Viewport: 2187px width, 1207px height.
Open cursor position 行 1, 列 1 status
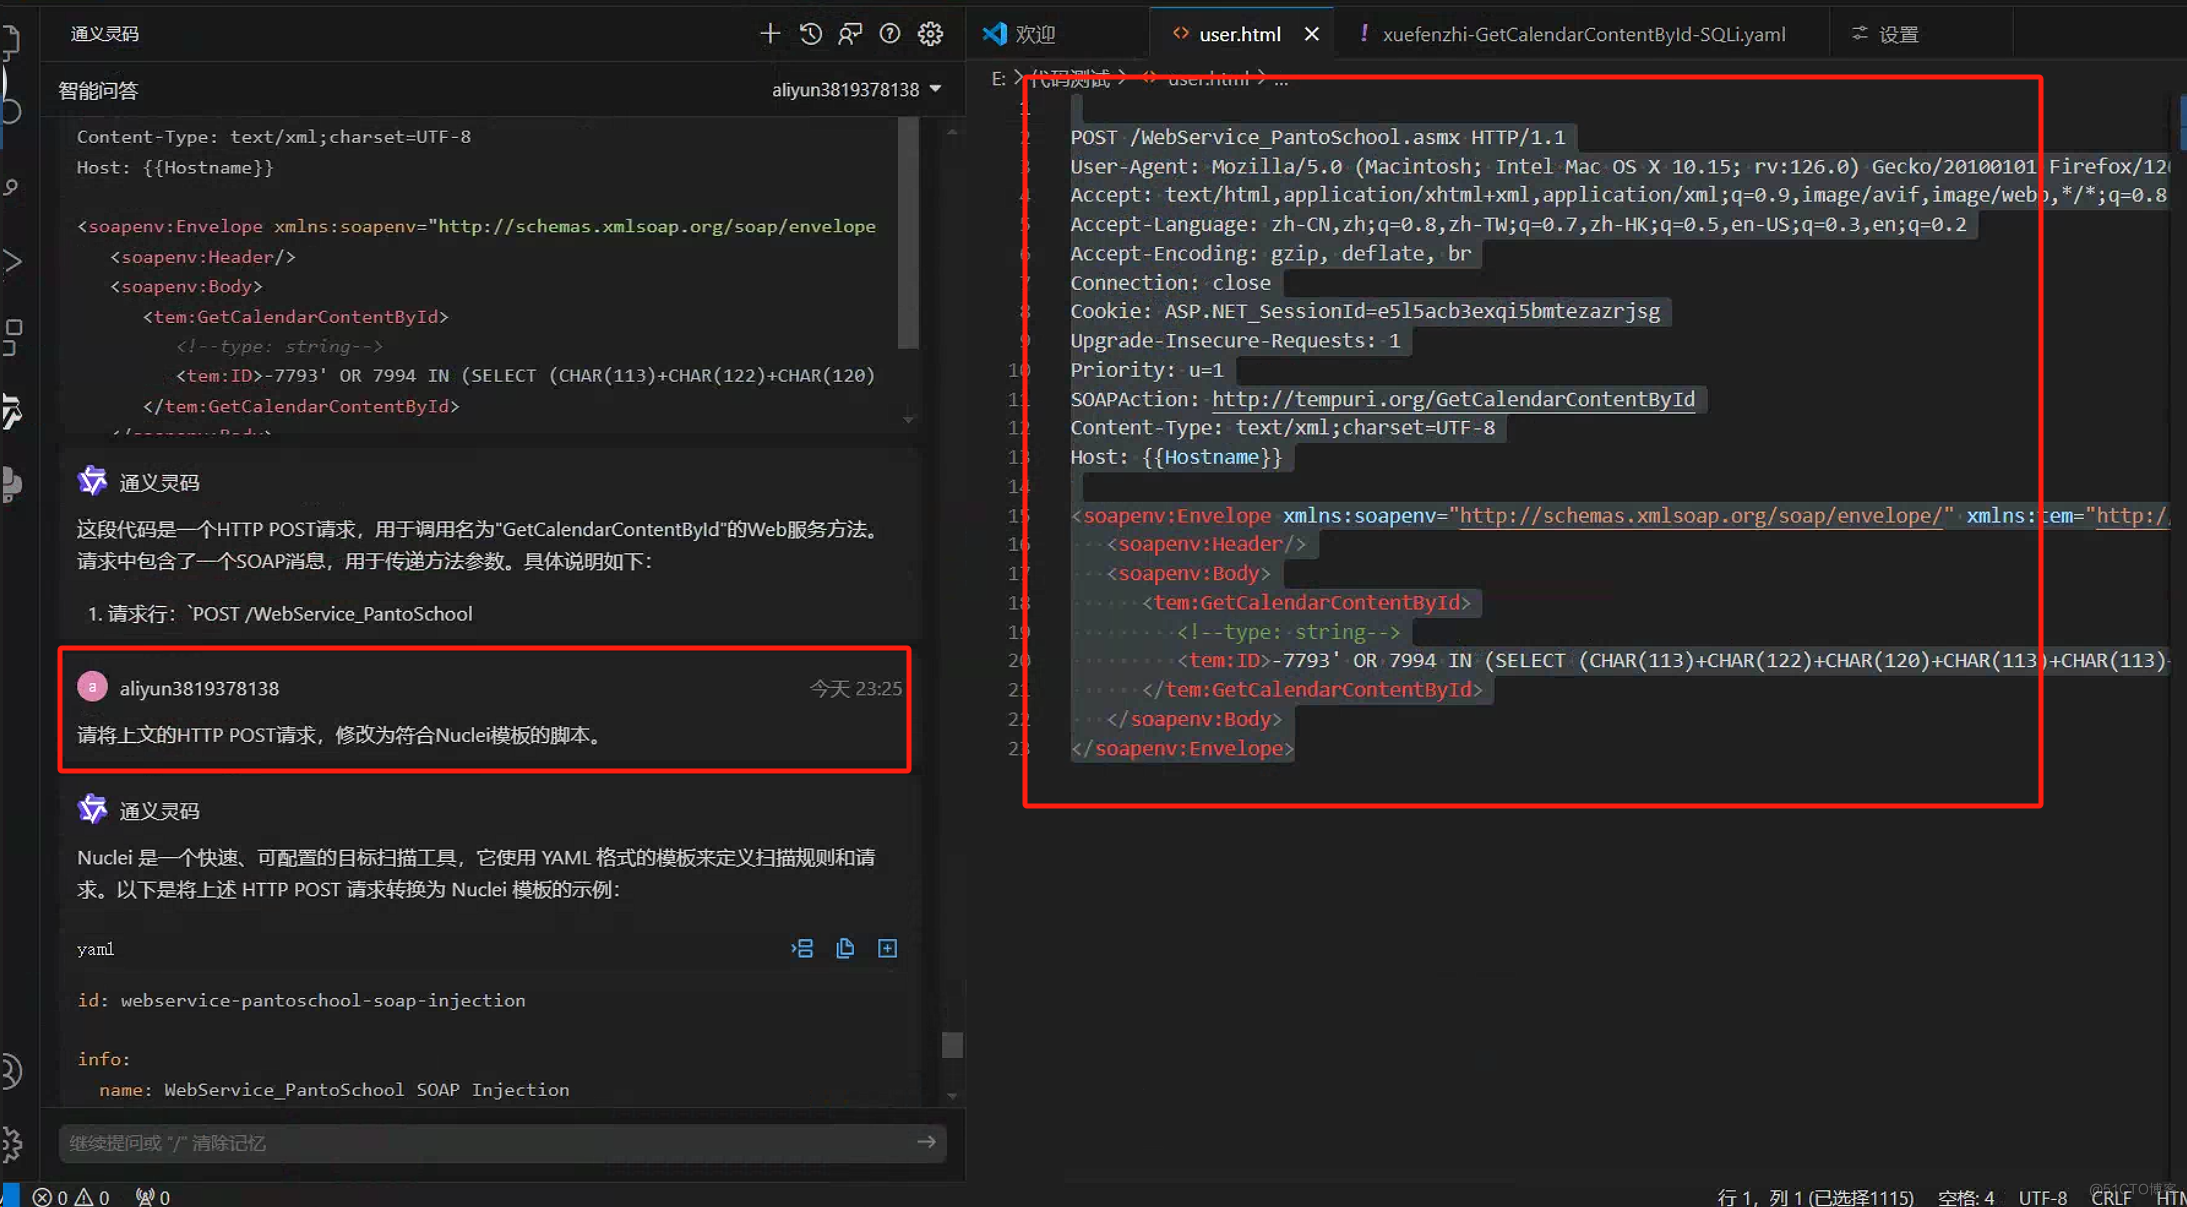tap(1815, 1197)
